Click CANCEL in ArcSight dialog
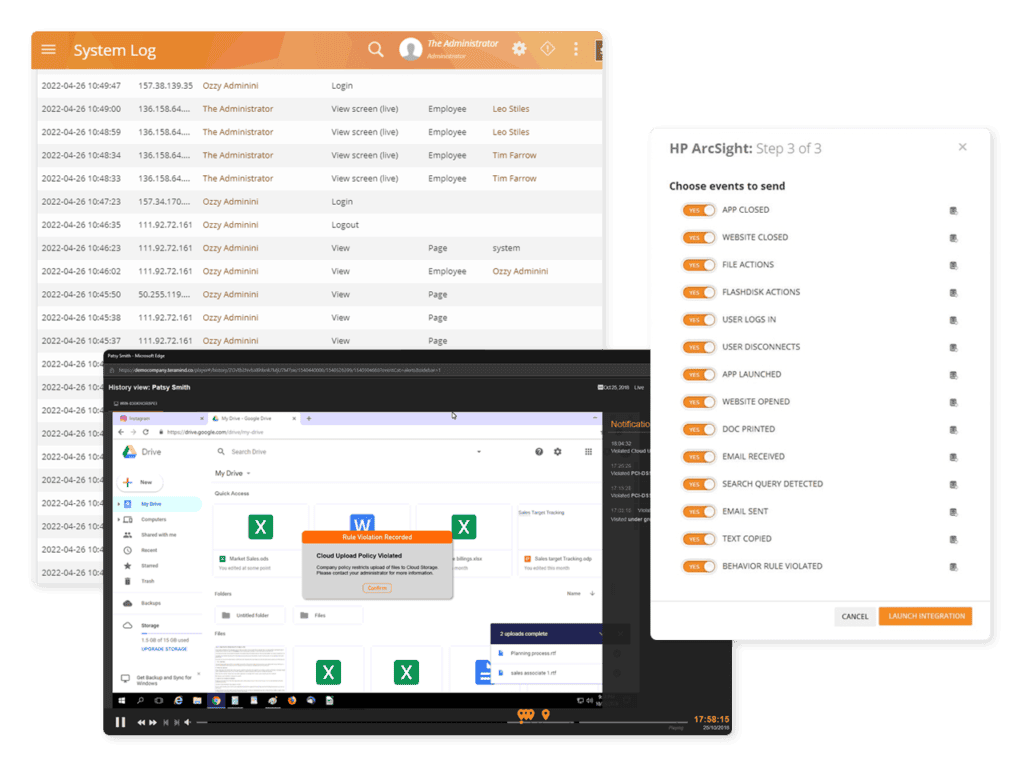The image size is (1024, 768). pos(855,616)
